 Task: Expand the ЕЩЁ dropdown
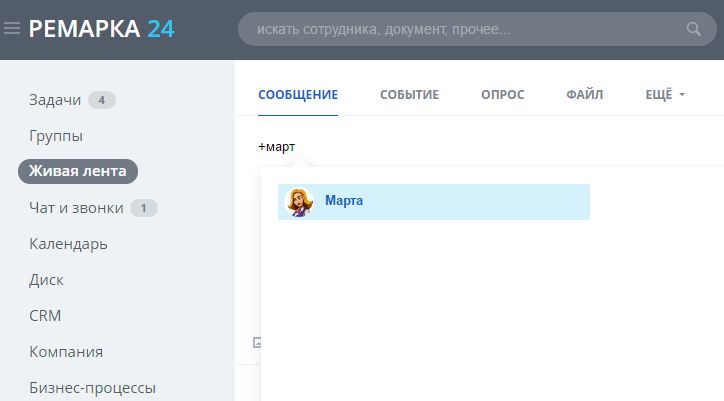pyautogui.click(x=665, y=95)
